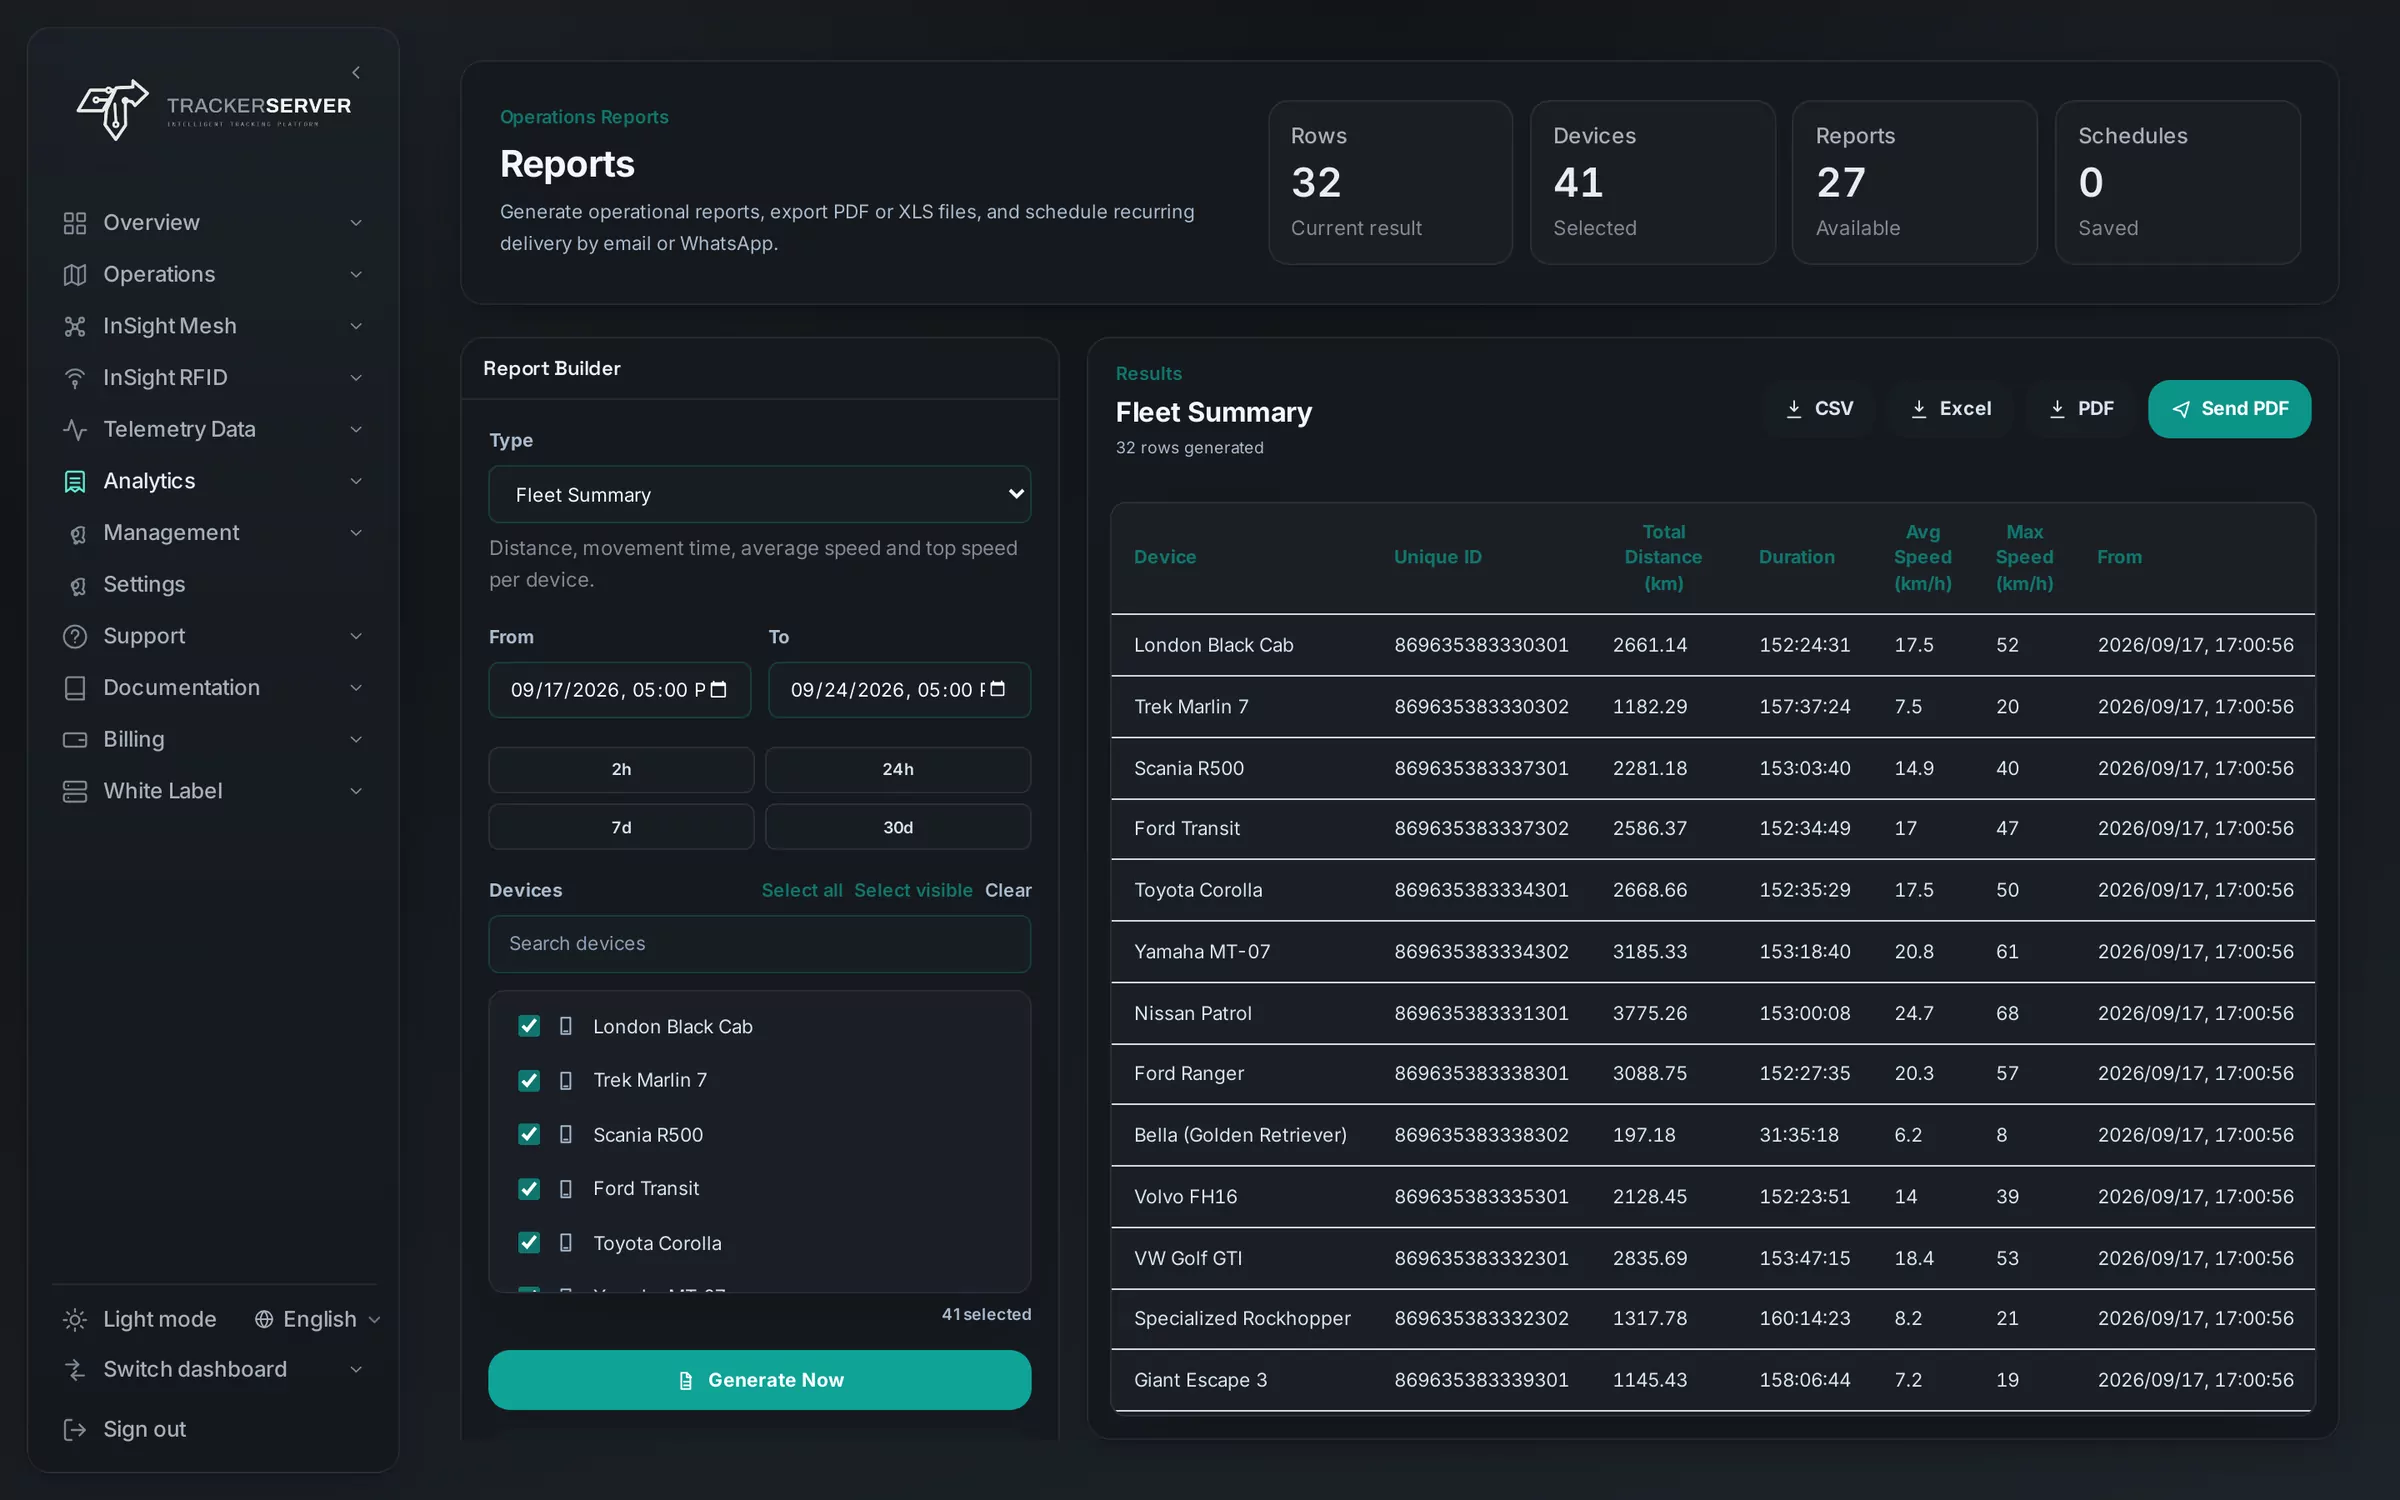The width and height of the screenshot is (2400, 1500).
Task: Expand the Telemetry Data chevron
Action: [x=356, y=429]
